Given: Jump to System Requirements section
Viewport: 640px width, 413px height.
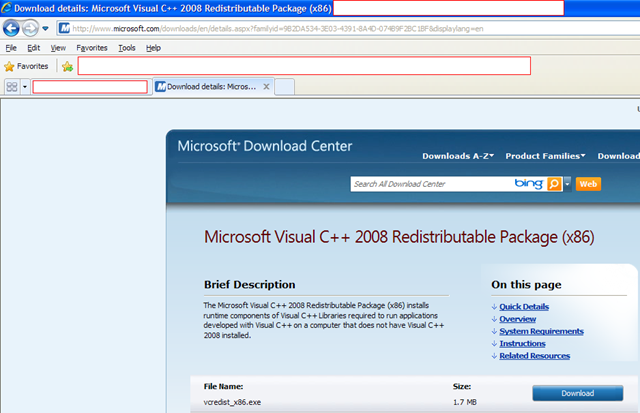Looking at the screenshot, I should click(x=541, y=331).
